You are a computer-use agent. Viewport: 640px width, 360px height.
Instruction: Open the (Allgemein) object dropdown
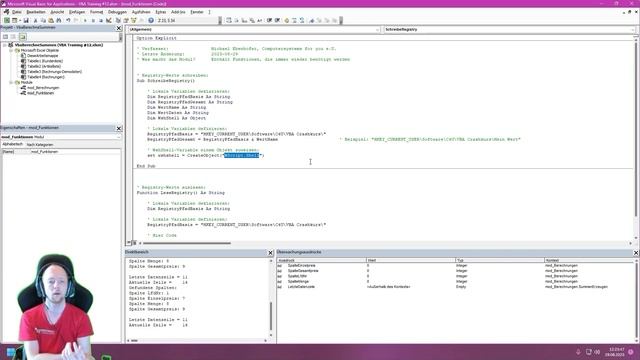pos(377,29)
